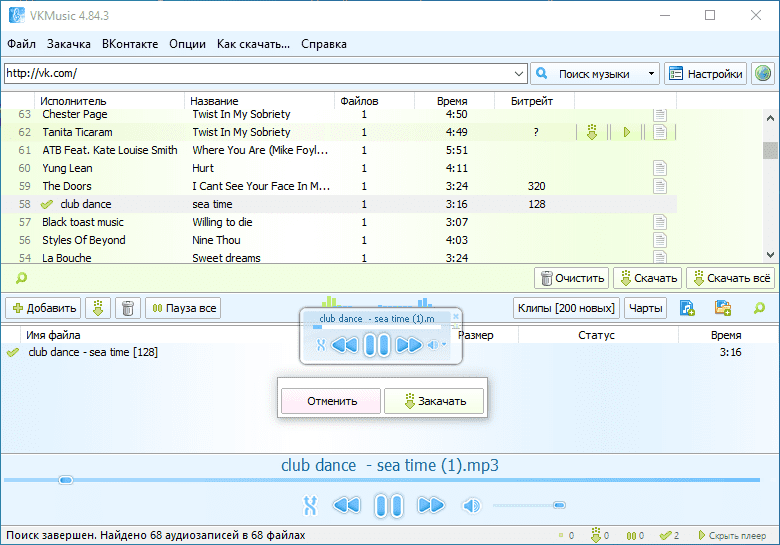Mute sound via main player speaker icon
The width and height of the screenshot is (780, 545).
point(471,506)
